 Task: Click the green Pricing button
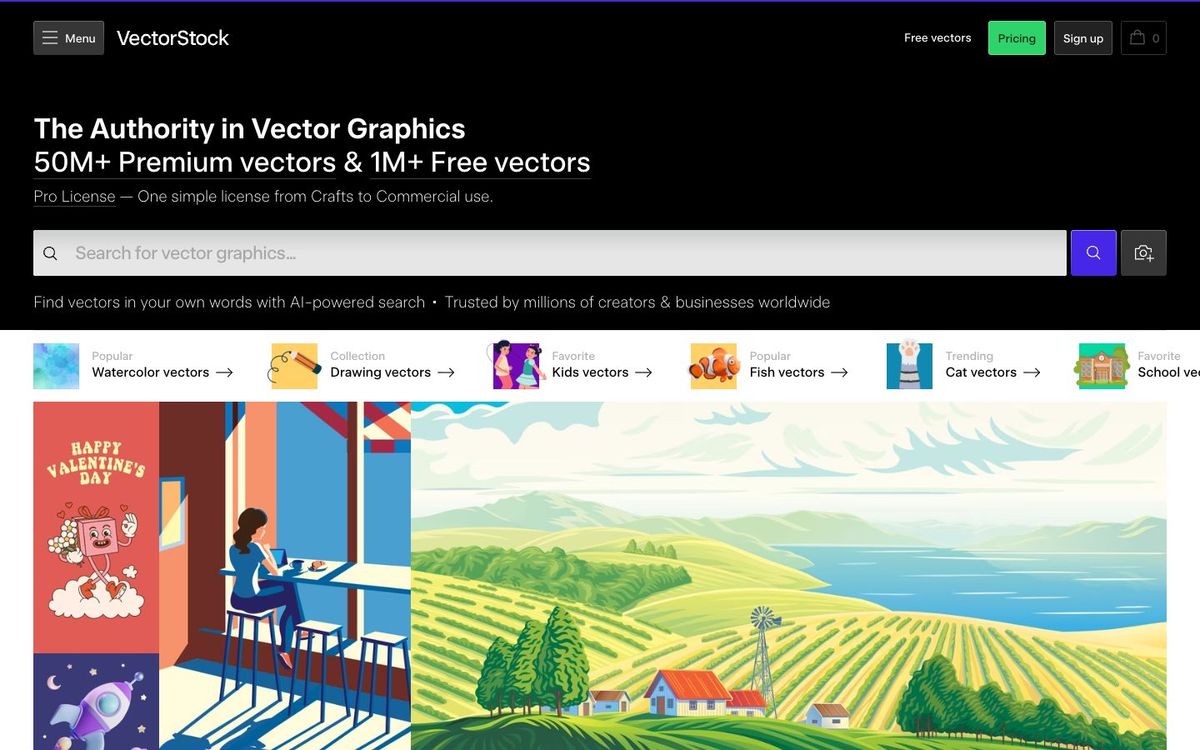1016,38
